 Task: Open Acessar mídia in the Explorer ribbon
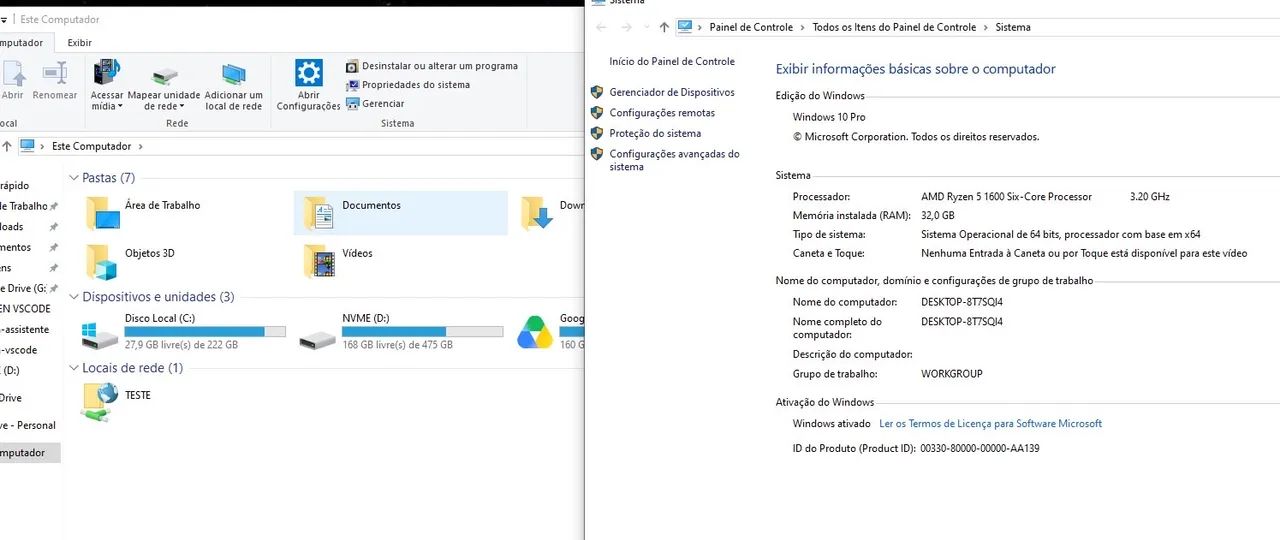click(x=107, y=84)
